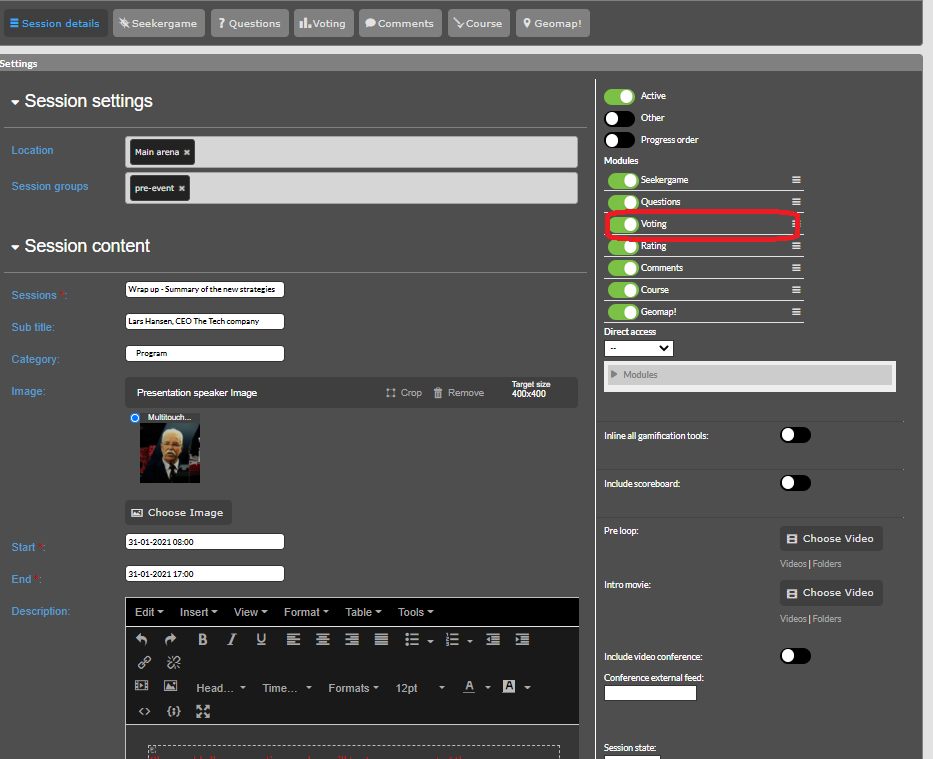The width and height of the screenshot is (933, 759).
Task: Expand the Modules disclosure section
Action: pos(615,375)
